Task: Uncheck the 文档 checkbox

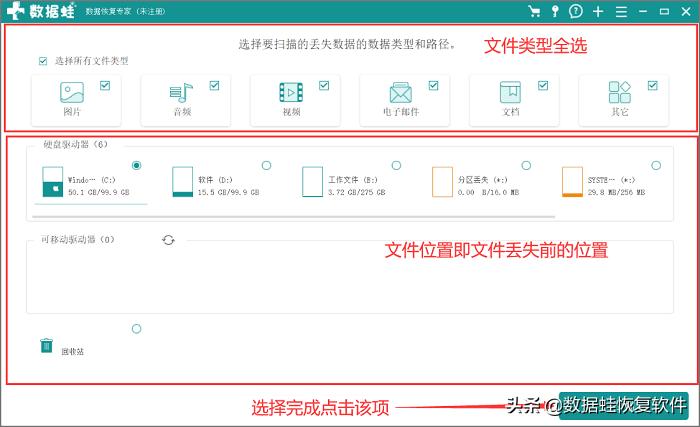Action: pyautogui.click(x=543, y=85)
